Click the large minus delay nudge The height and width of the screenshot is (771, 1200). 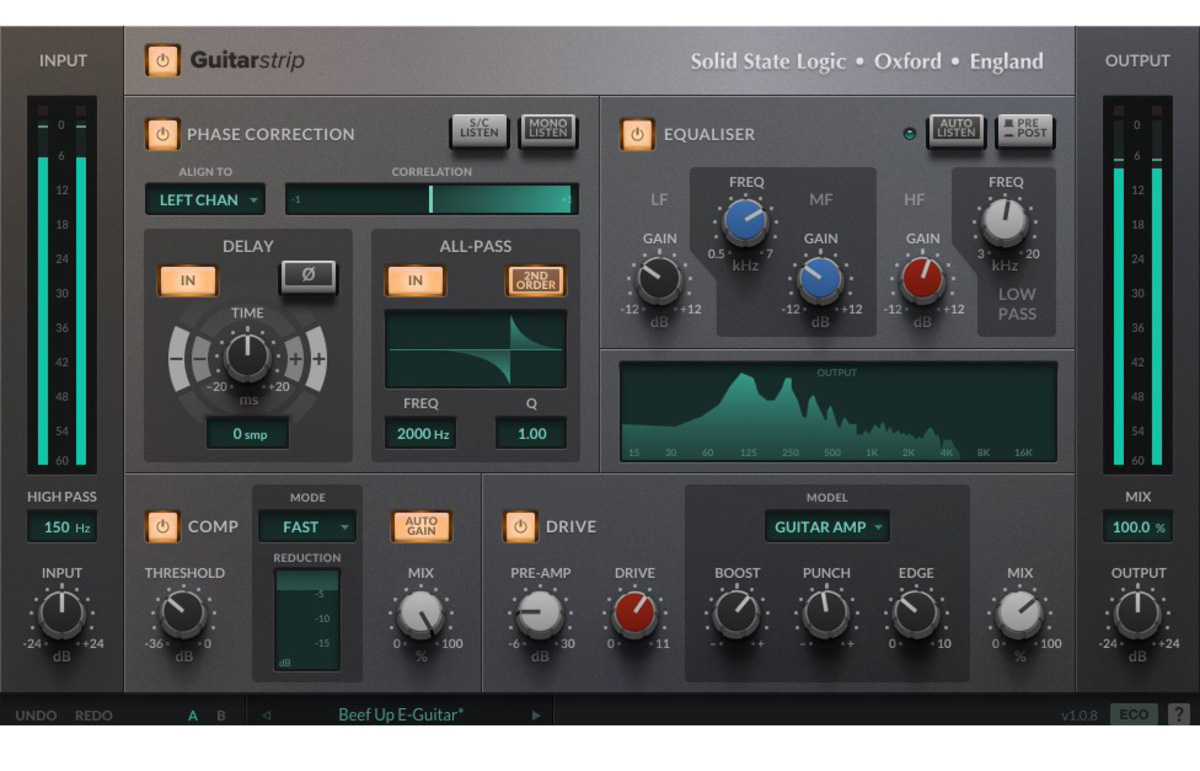(177, 358)
